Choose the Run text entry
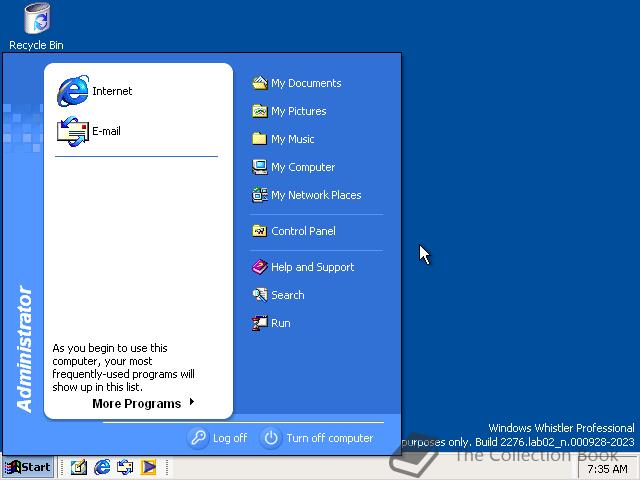This screenshot has height=480, width=640. [x=281, y=323]
